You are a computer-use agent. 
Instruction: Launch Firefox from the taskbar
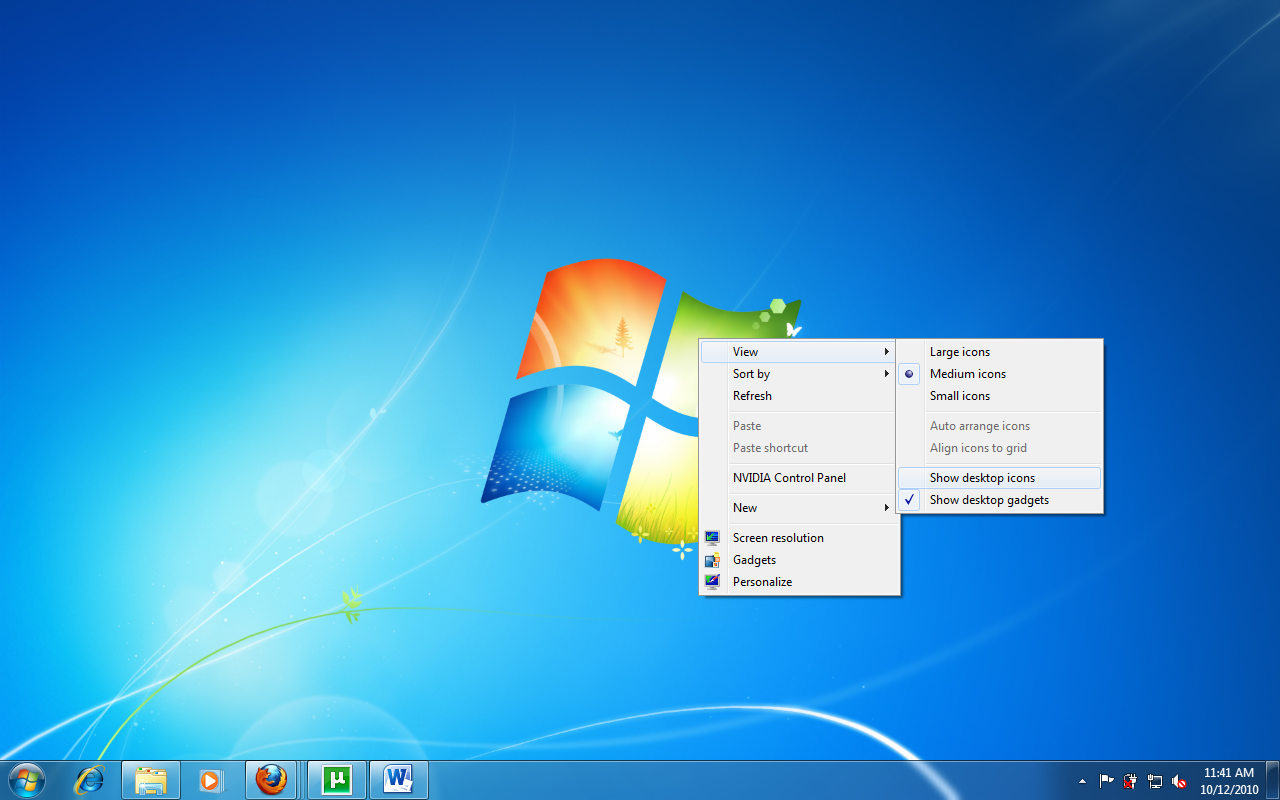273,780
